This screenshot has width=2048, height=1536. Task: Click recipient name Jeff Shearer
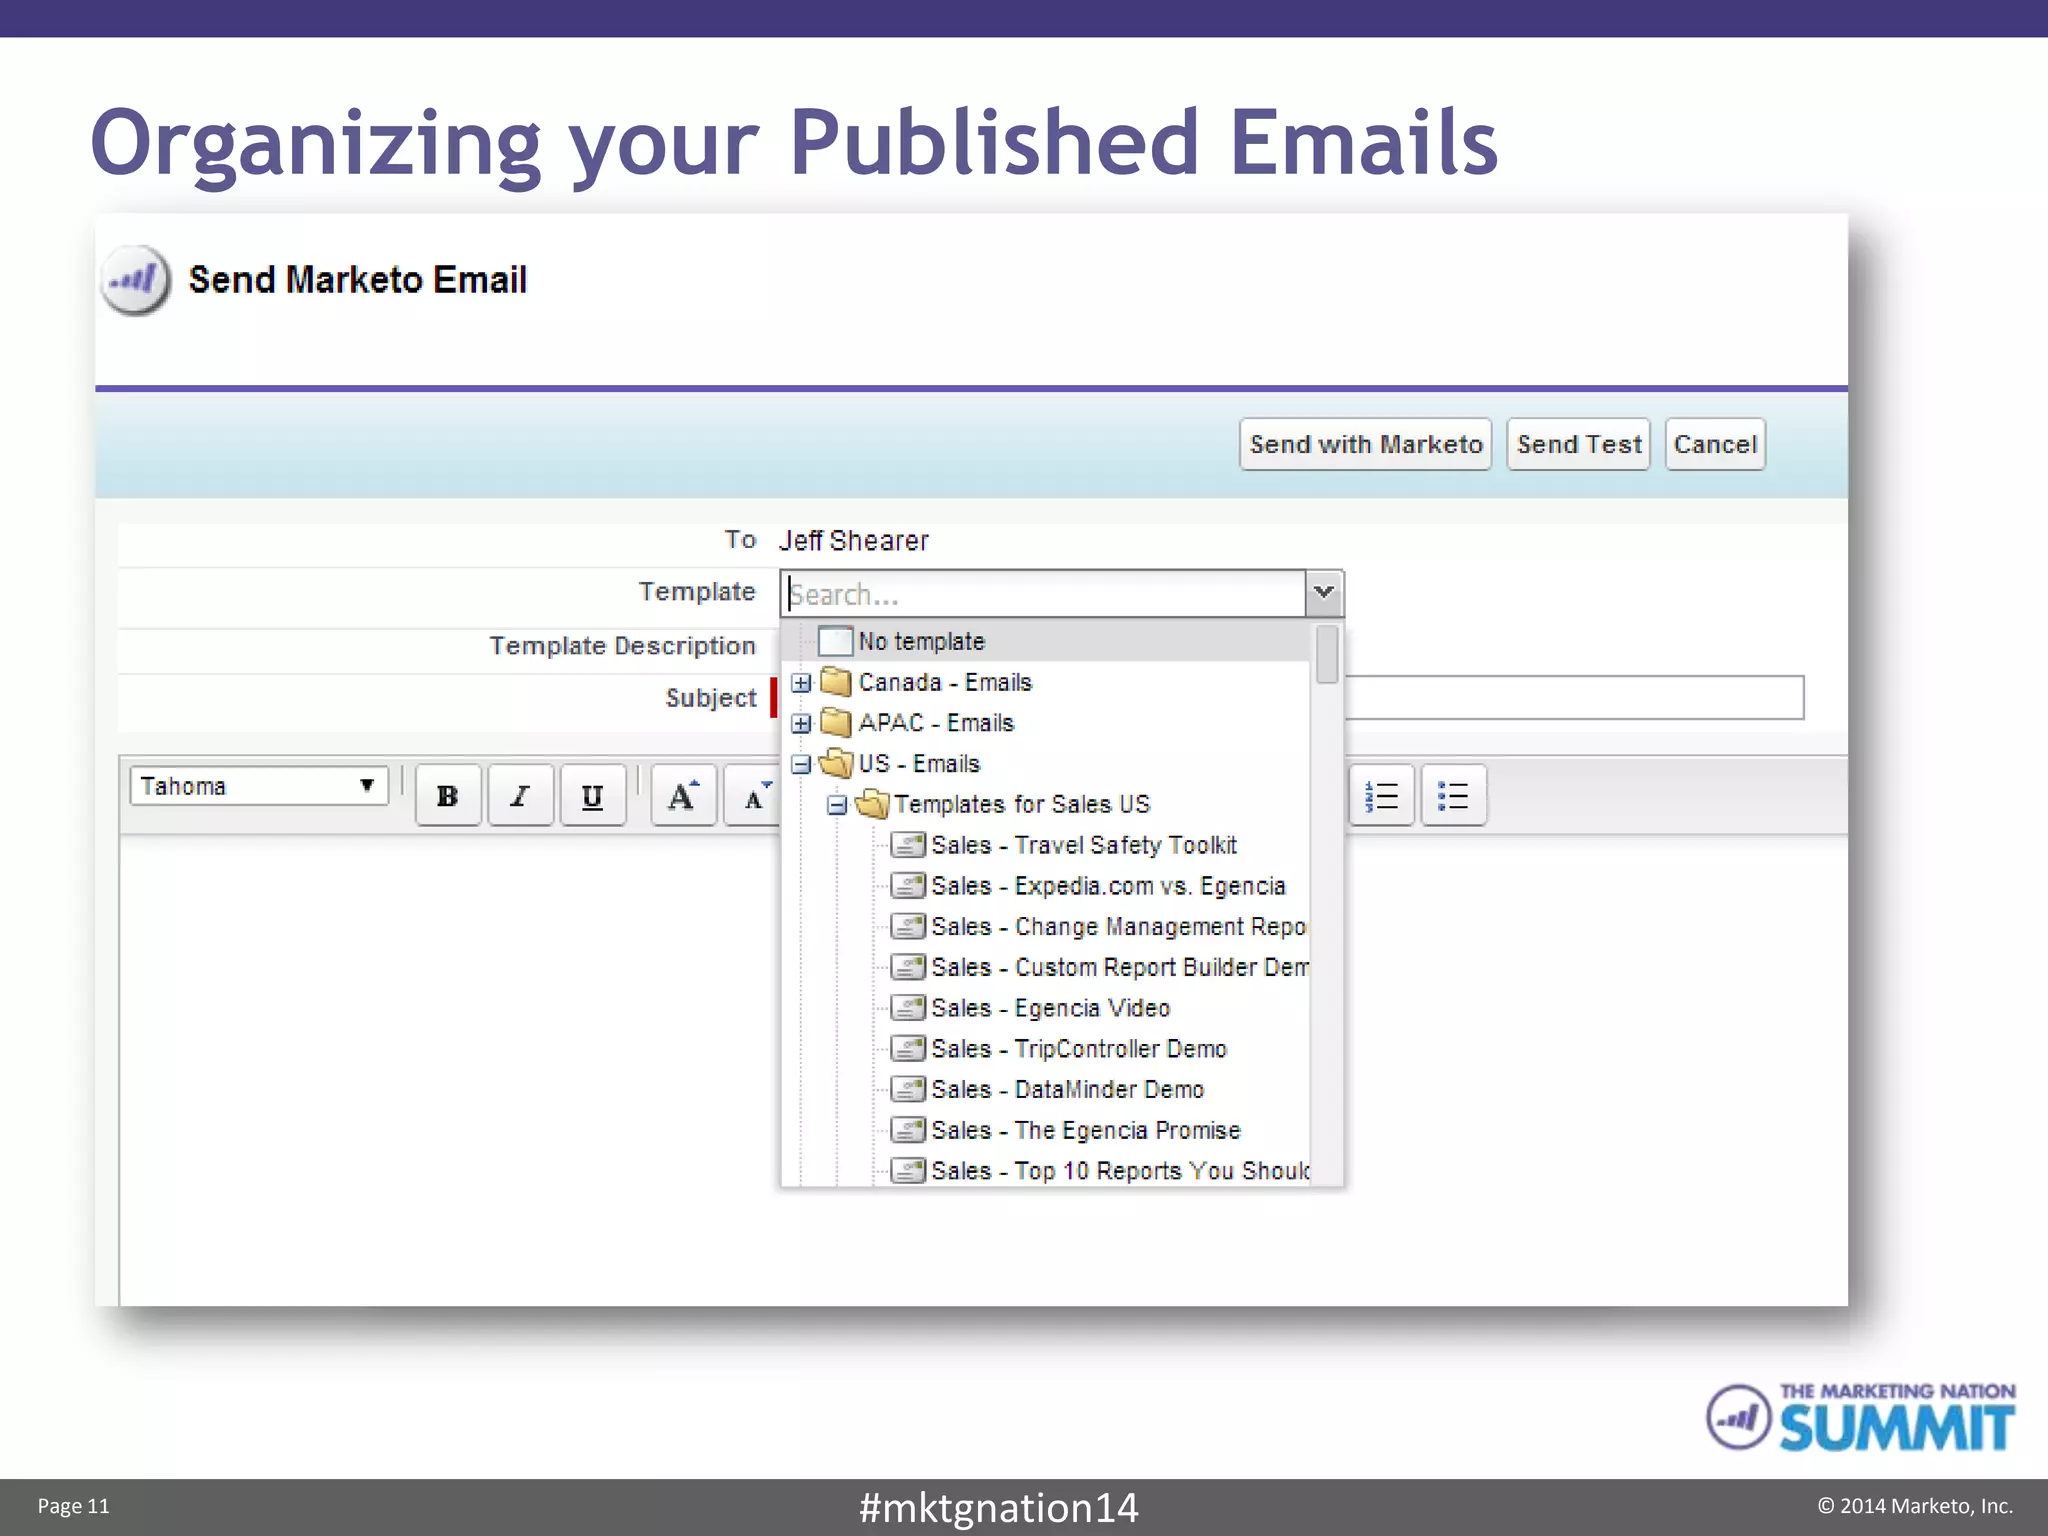tap(854, 541)
